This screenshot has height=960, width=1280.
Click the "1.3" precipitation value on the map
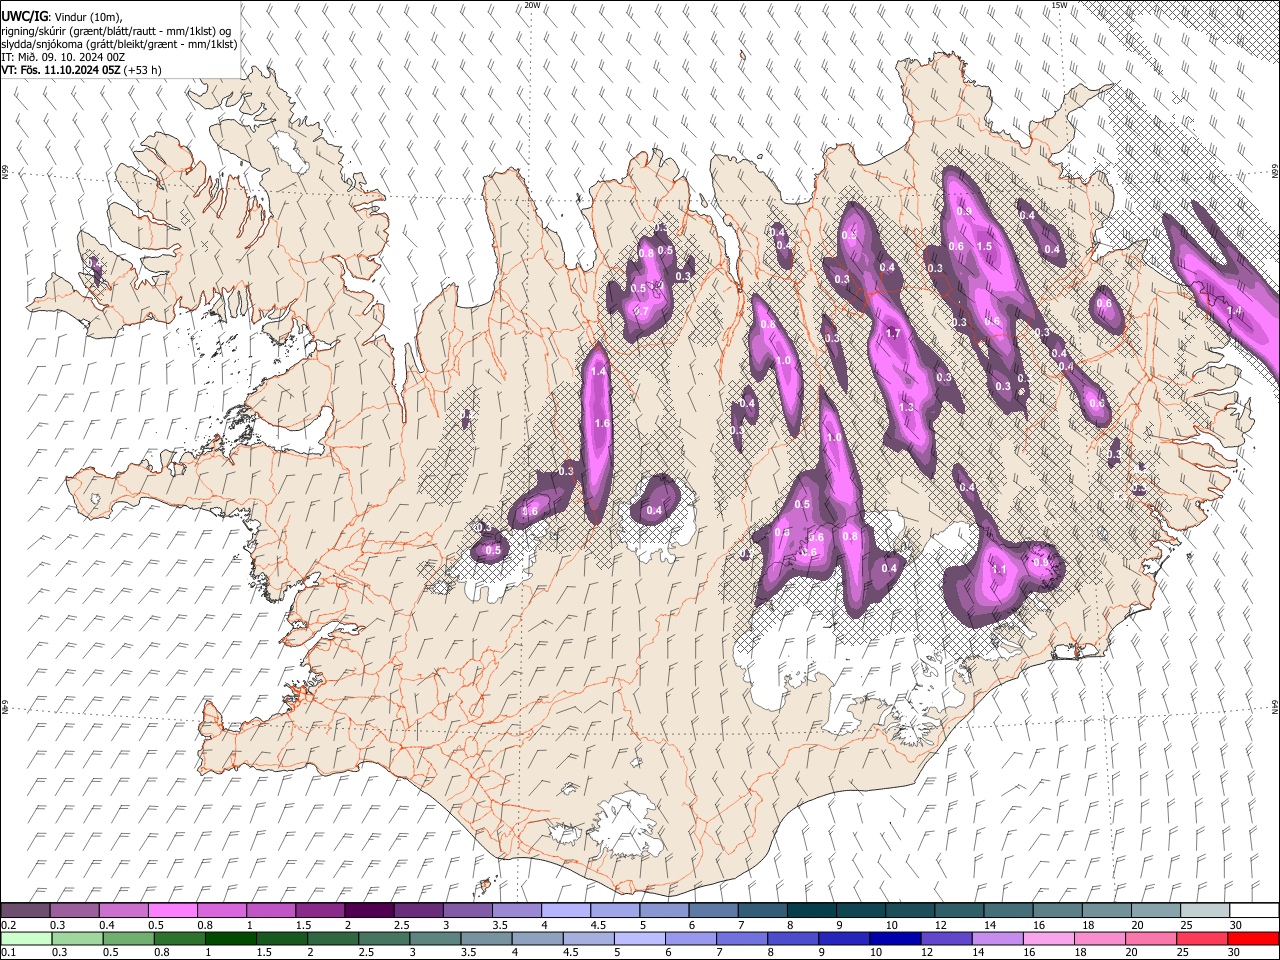click(907, 408)
